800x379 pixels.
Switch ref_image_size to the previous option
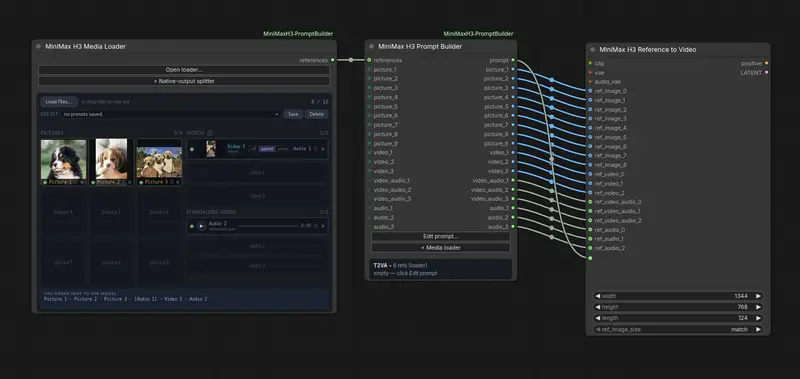(598, 330)
